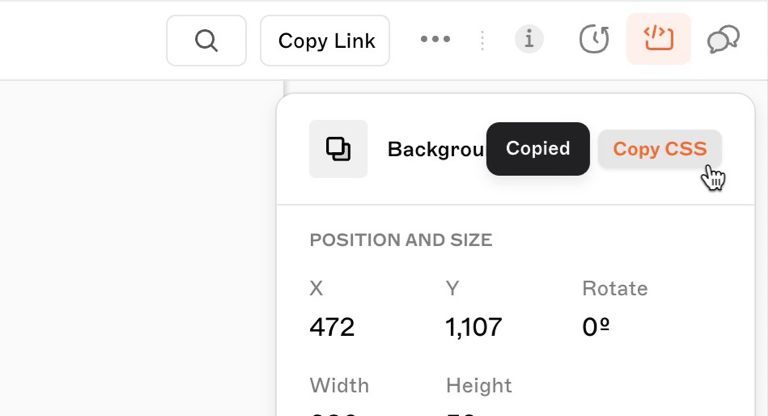The height and width of the screenshot is (416, 768).
Task: Click the Copy CSS button
Action: coord(660,149)
